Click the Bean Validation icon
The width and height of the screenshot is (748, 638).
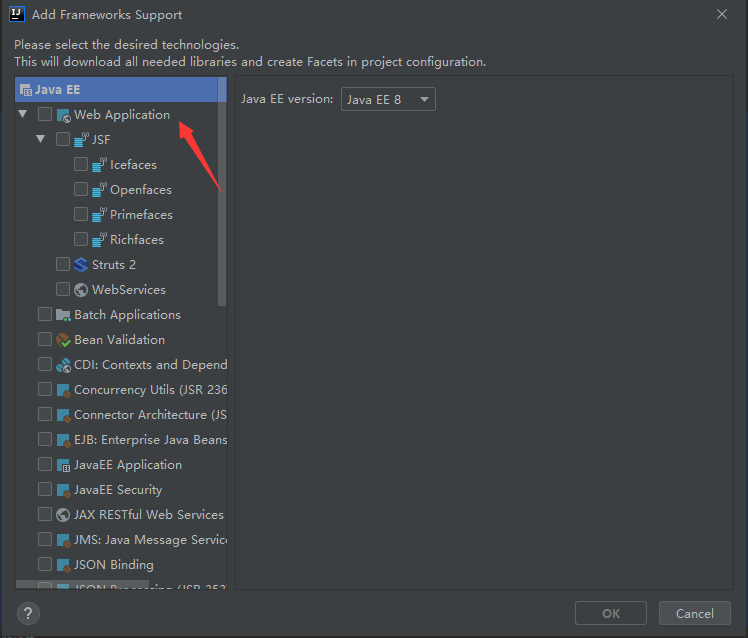(x=64, y=340)
